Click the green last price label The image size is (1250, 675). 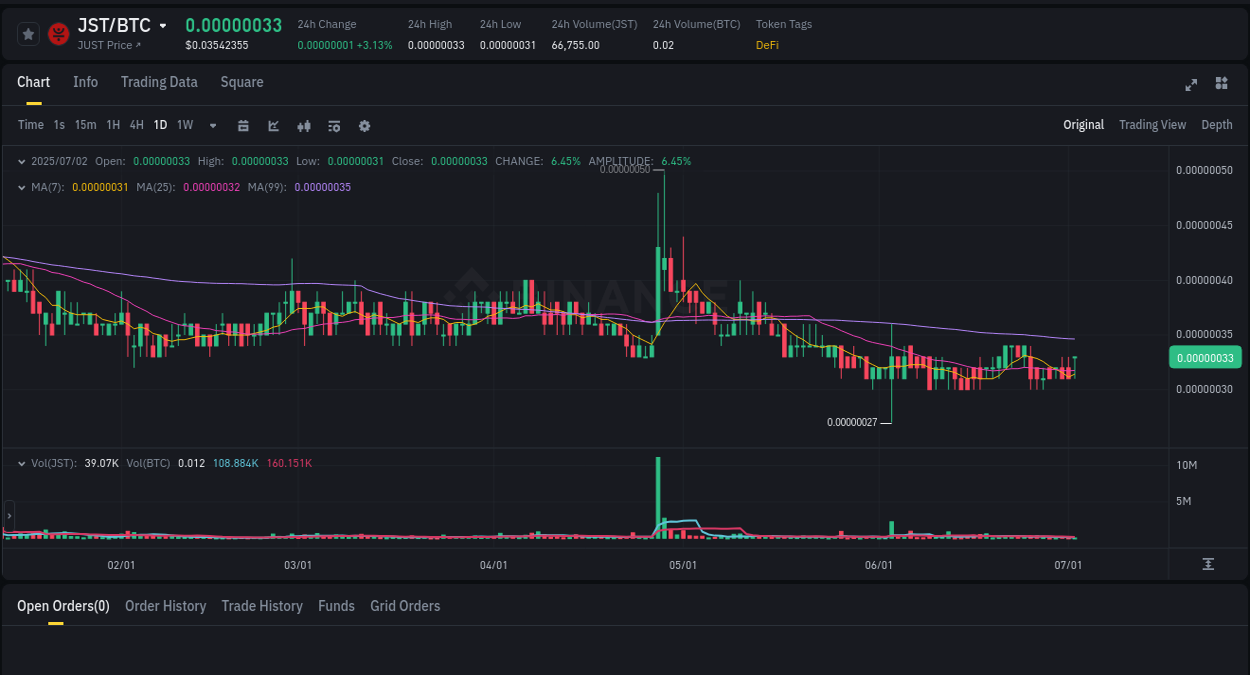coord(1205,357)
